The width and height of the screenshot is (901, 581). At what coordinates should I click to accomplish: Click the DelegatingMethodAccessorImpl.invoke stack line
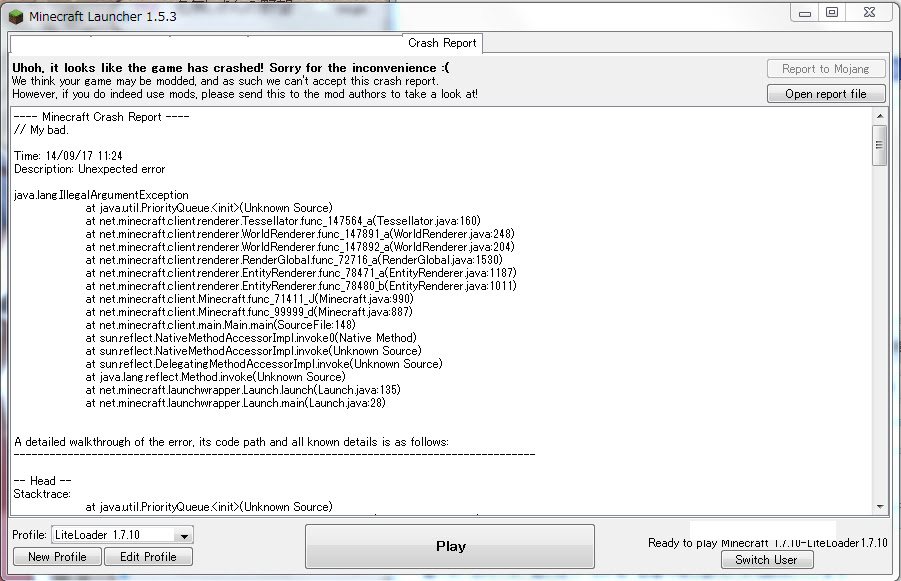tap(264, 364)
